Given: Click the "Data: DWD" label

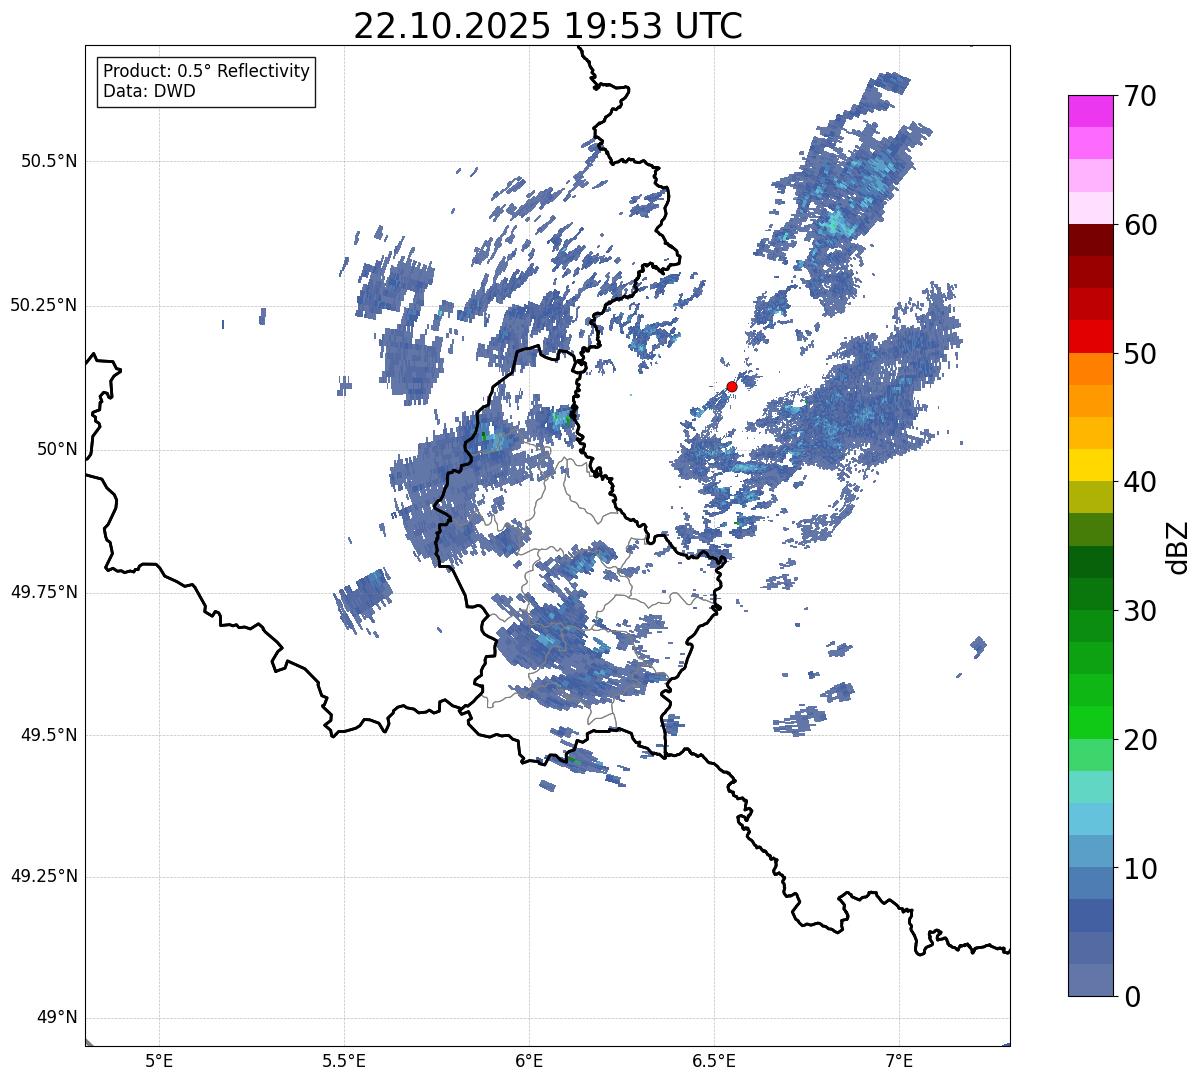Looking at the screenshot, I should pos(150,91).
